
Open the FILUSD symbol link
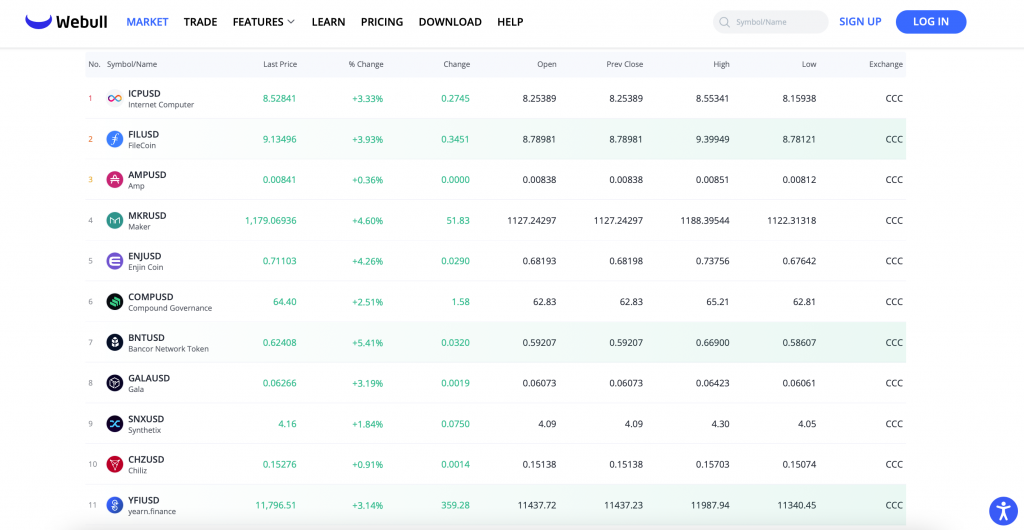point(144,134)
